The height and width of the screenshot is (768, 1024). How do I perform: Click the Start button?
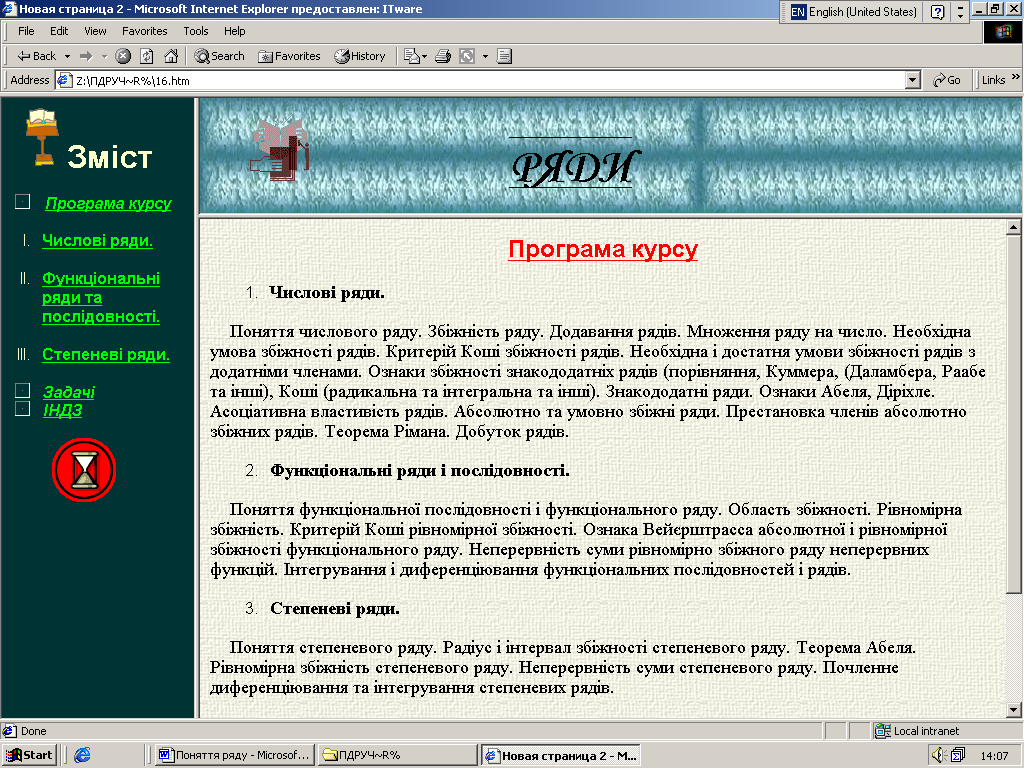[29, 755]
